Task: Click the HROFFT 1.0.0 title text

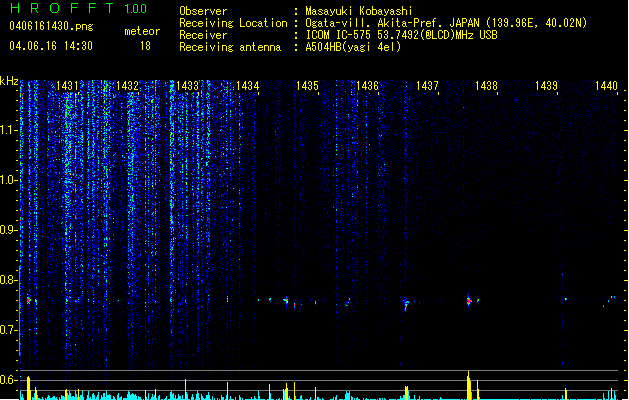Action: (79, 8)
